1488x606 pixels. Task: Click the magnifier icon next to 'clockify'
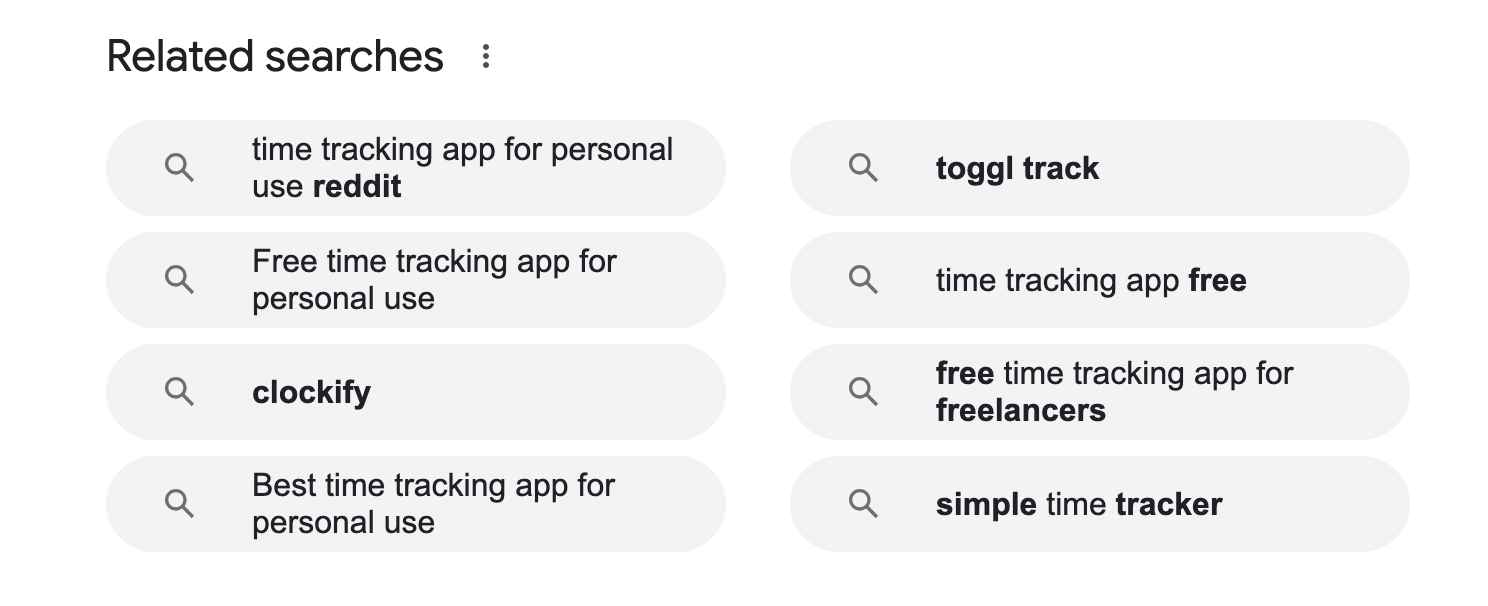pyautogui.click(x=179, y=392)
